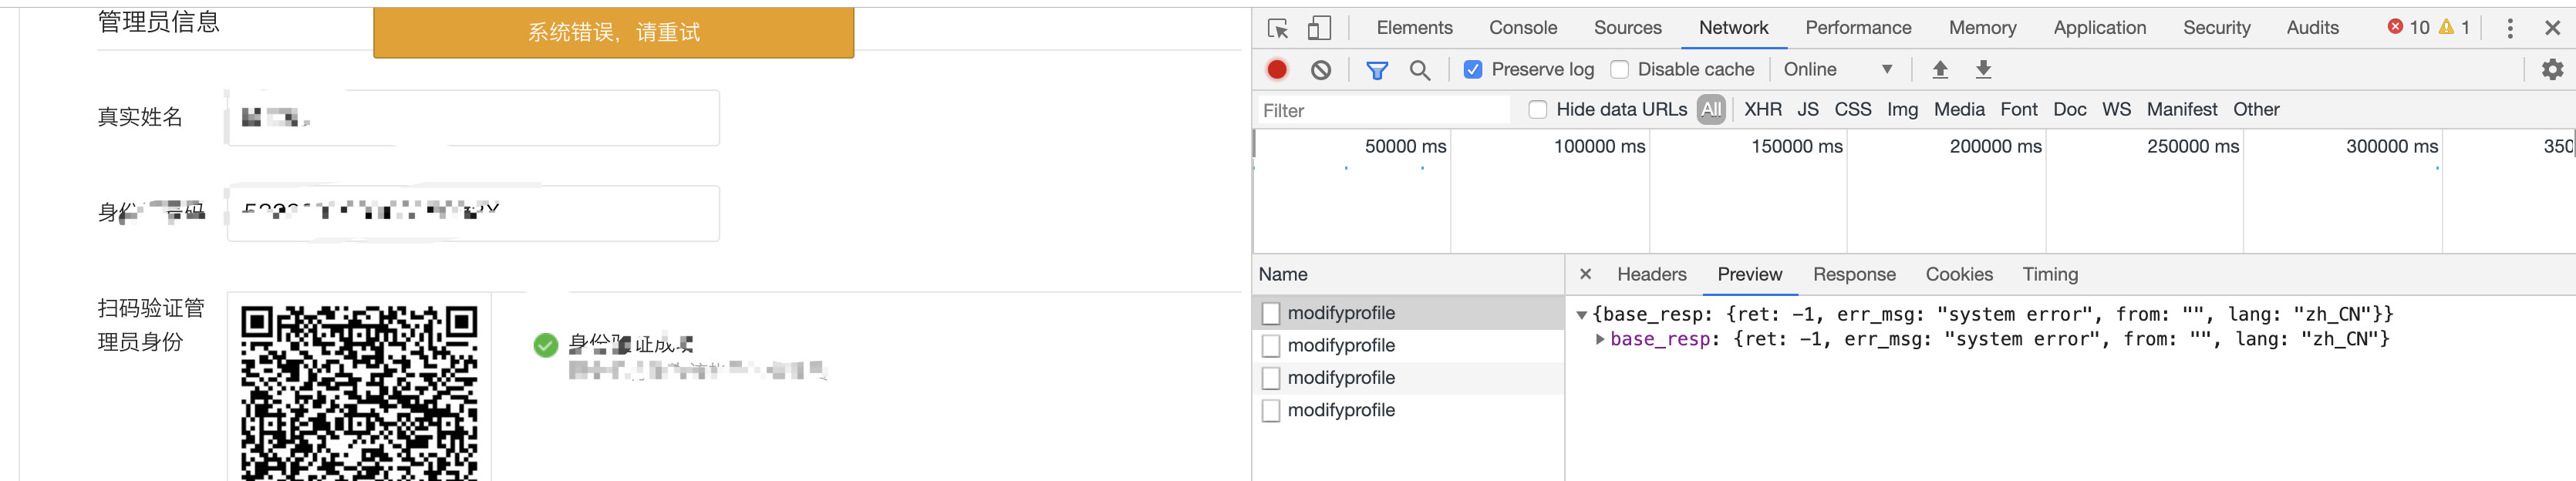
Task: Show the request Preview tab
Action: coord(1749,274)
